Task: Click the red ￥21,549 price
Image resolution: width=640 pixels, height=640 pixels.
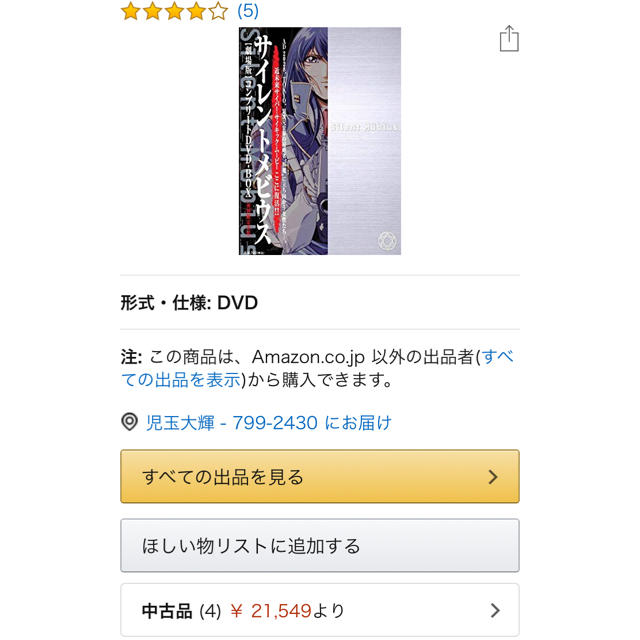Action: pyautogui.click(x=271, y=611)
